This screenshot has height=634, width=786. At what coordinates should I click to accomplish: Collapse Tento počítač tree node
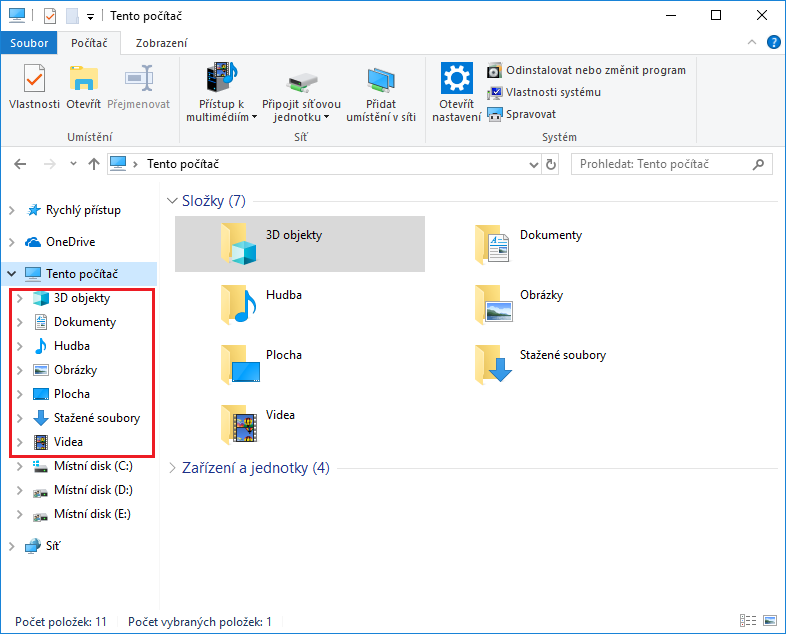click(12, 274)
